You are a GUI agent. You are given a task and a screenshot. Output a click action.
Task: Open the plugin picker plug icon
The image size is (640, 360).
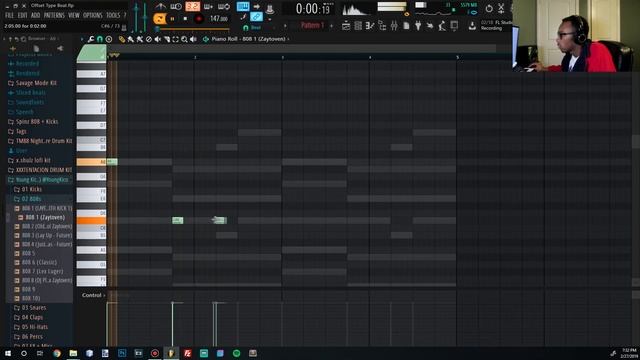tap(418, 26)
